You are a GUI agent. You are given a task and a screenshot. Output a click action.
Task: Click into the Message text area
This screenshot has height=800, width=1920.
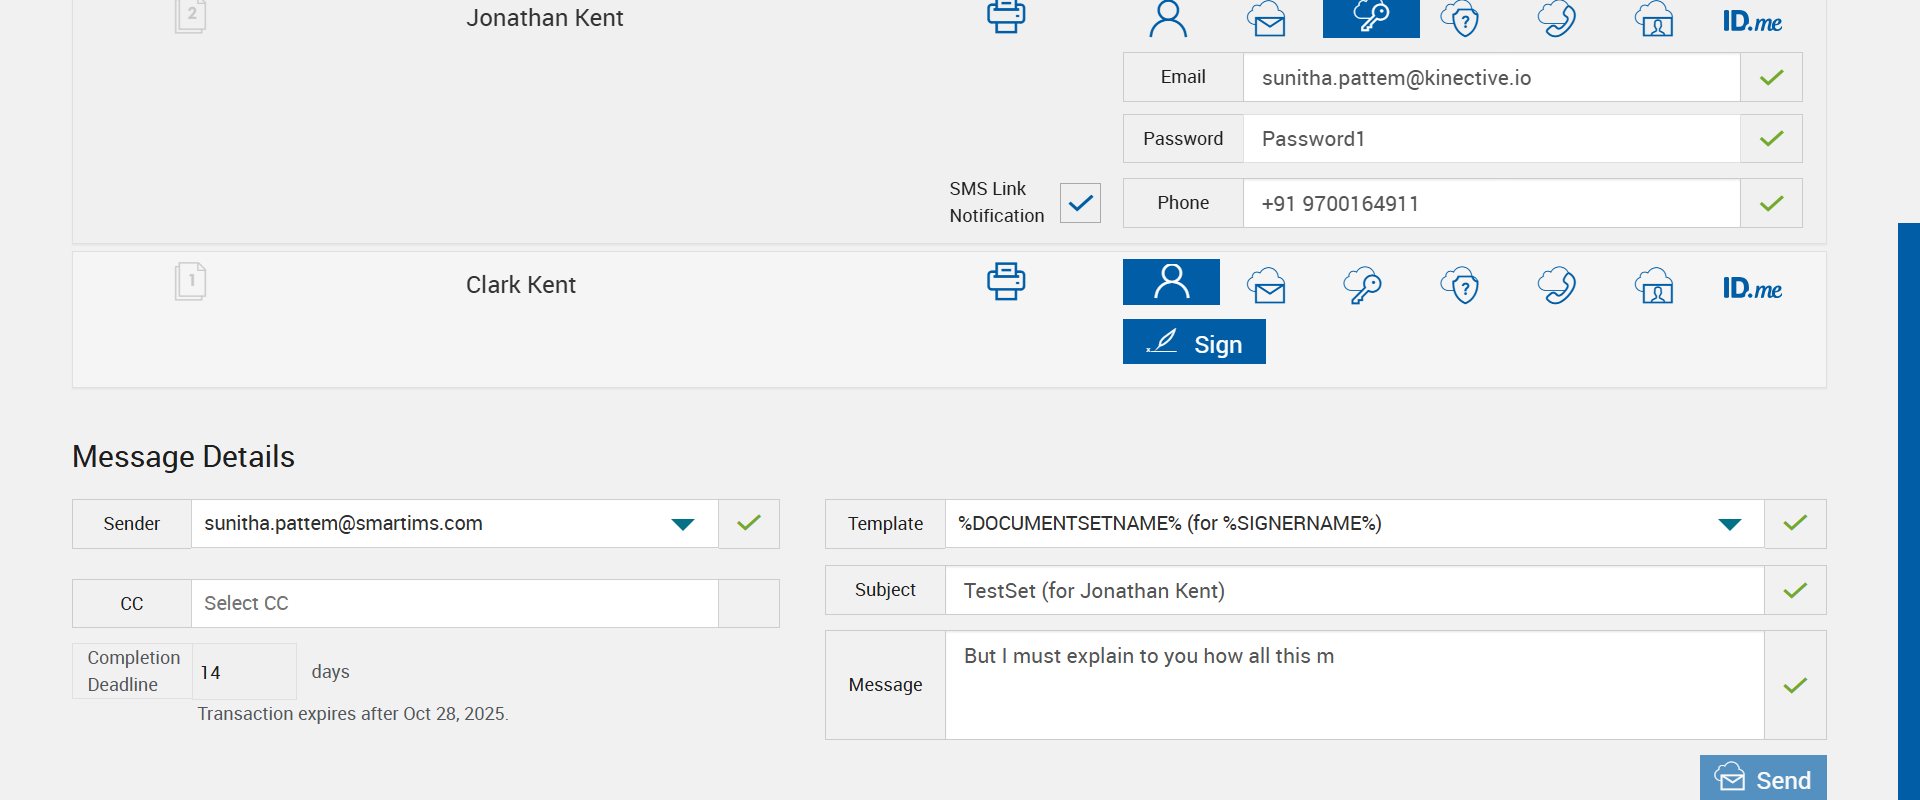1354,685
